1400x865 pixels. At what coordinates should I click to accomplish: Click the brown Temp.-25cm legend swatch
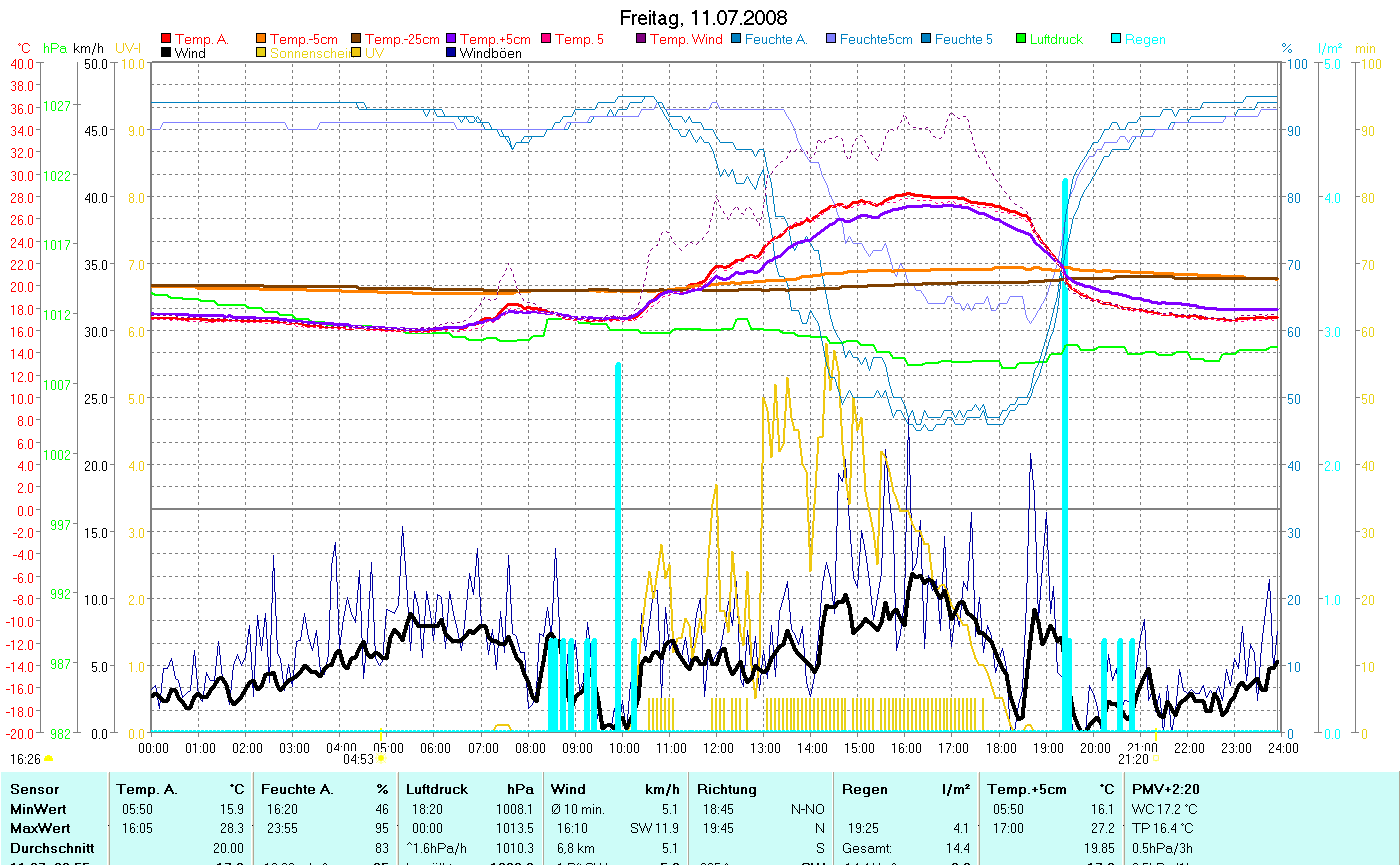[356, 40]
